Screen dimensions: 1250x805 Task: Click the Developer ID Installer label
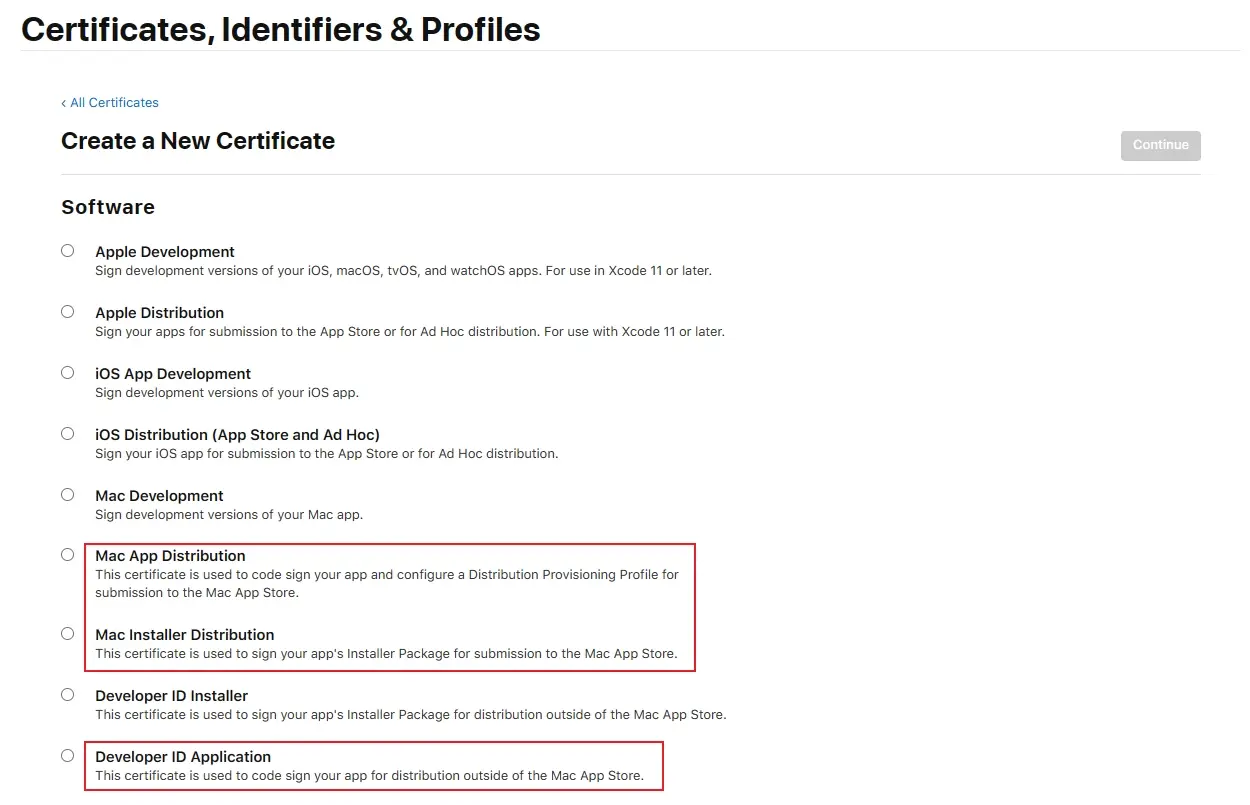click(171, 696)
